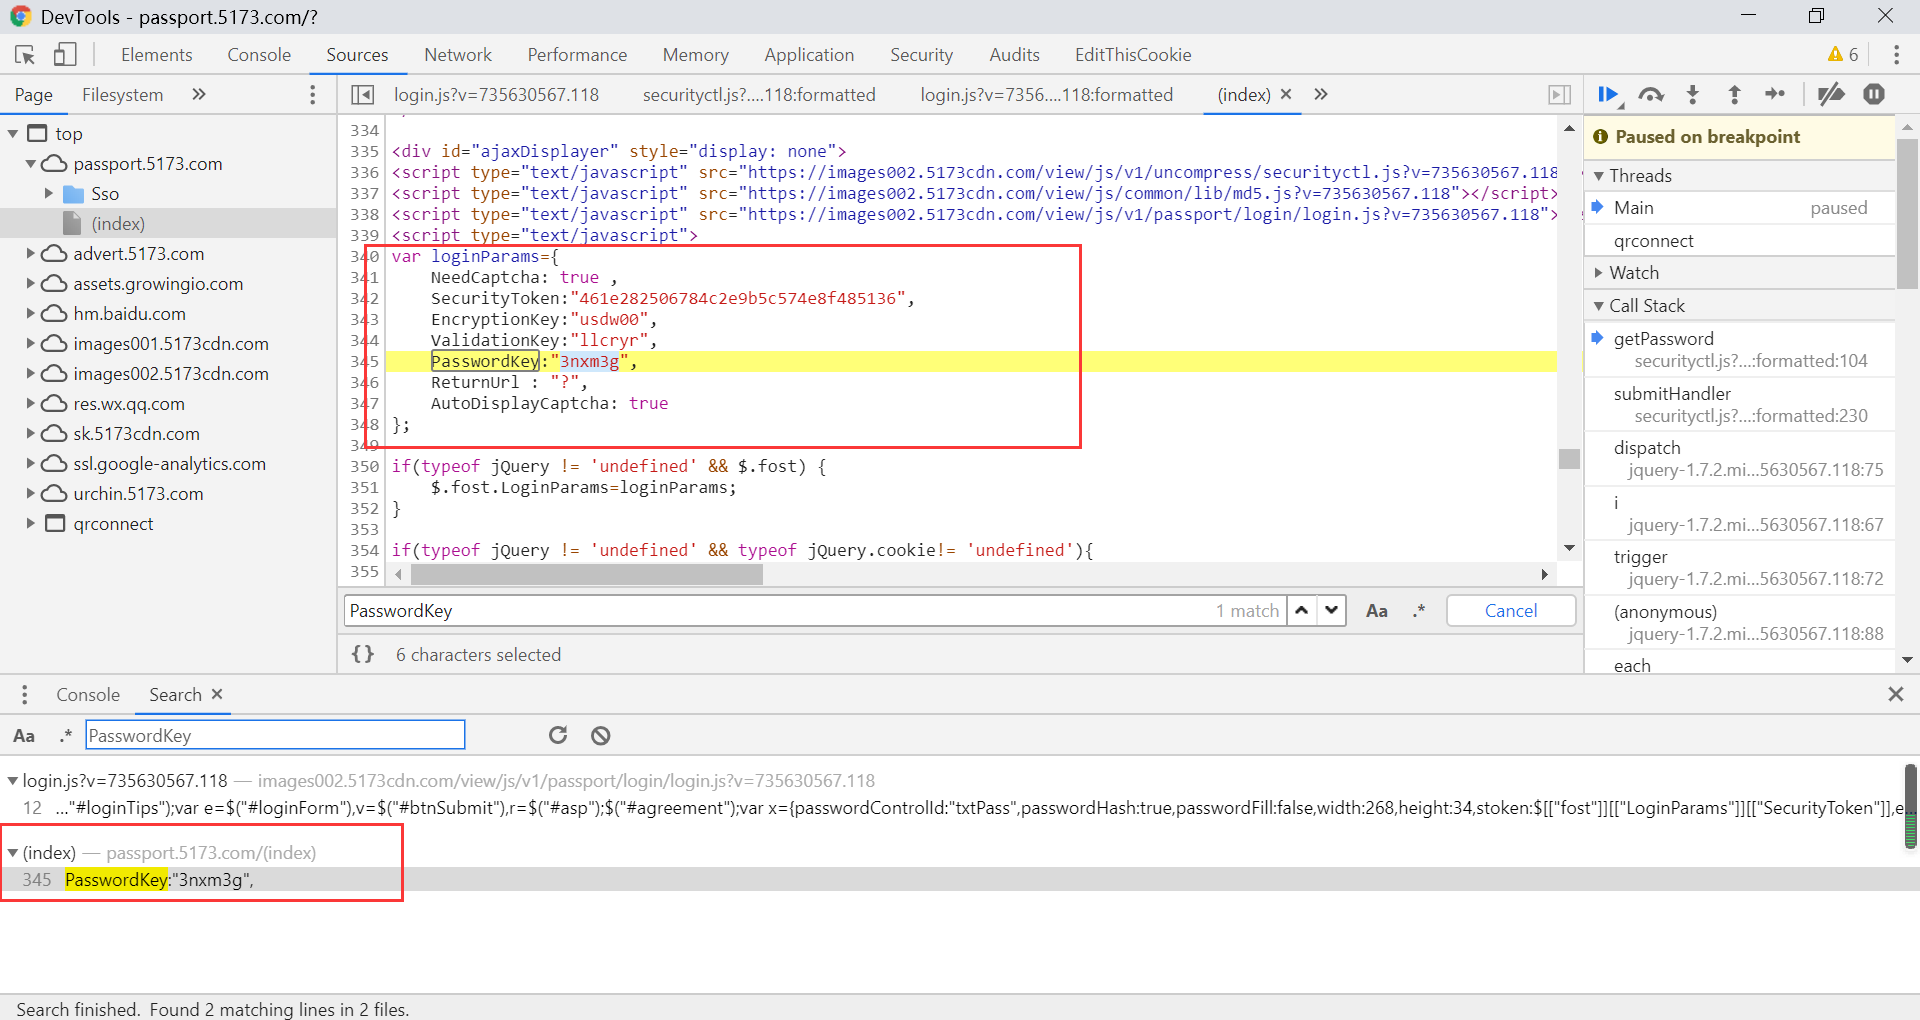Click the Step debugger icon
The width and height of the screenshot is (1920, 1020).
1776,95
